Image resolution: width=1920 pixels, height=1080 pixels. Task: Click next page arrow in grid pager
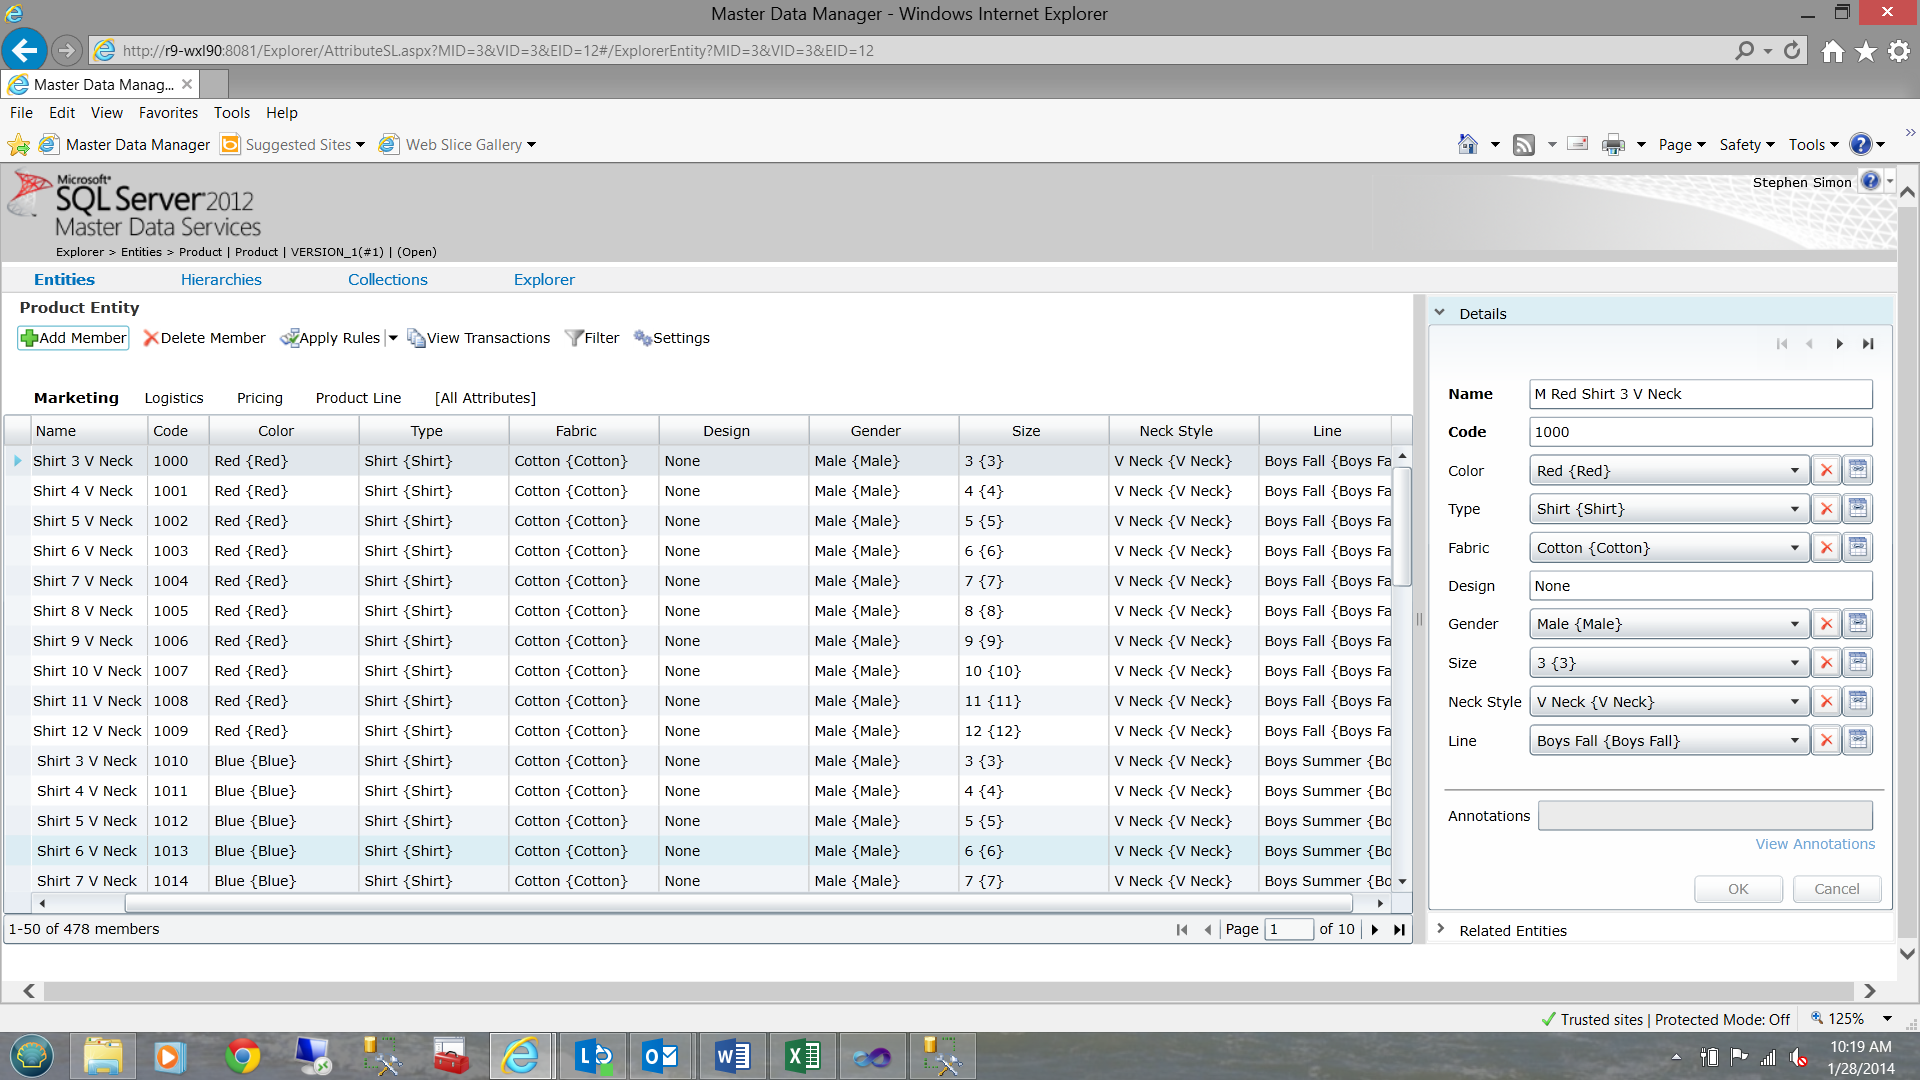click(1375, 929)
